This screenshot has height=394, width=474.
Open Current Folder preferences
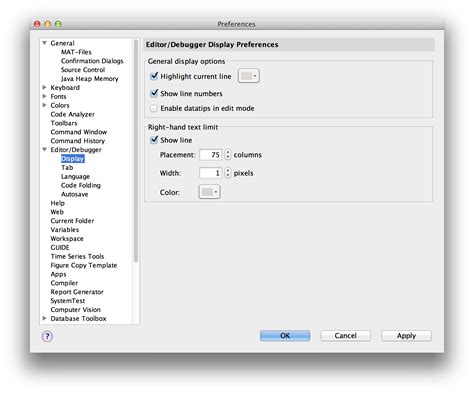72,221
